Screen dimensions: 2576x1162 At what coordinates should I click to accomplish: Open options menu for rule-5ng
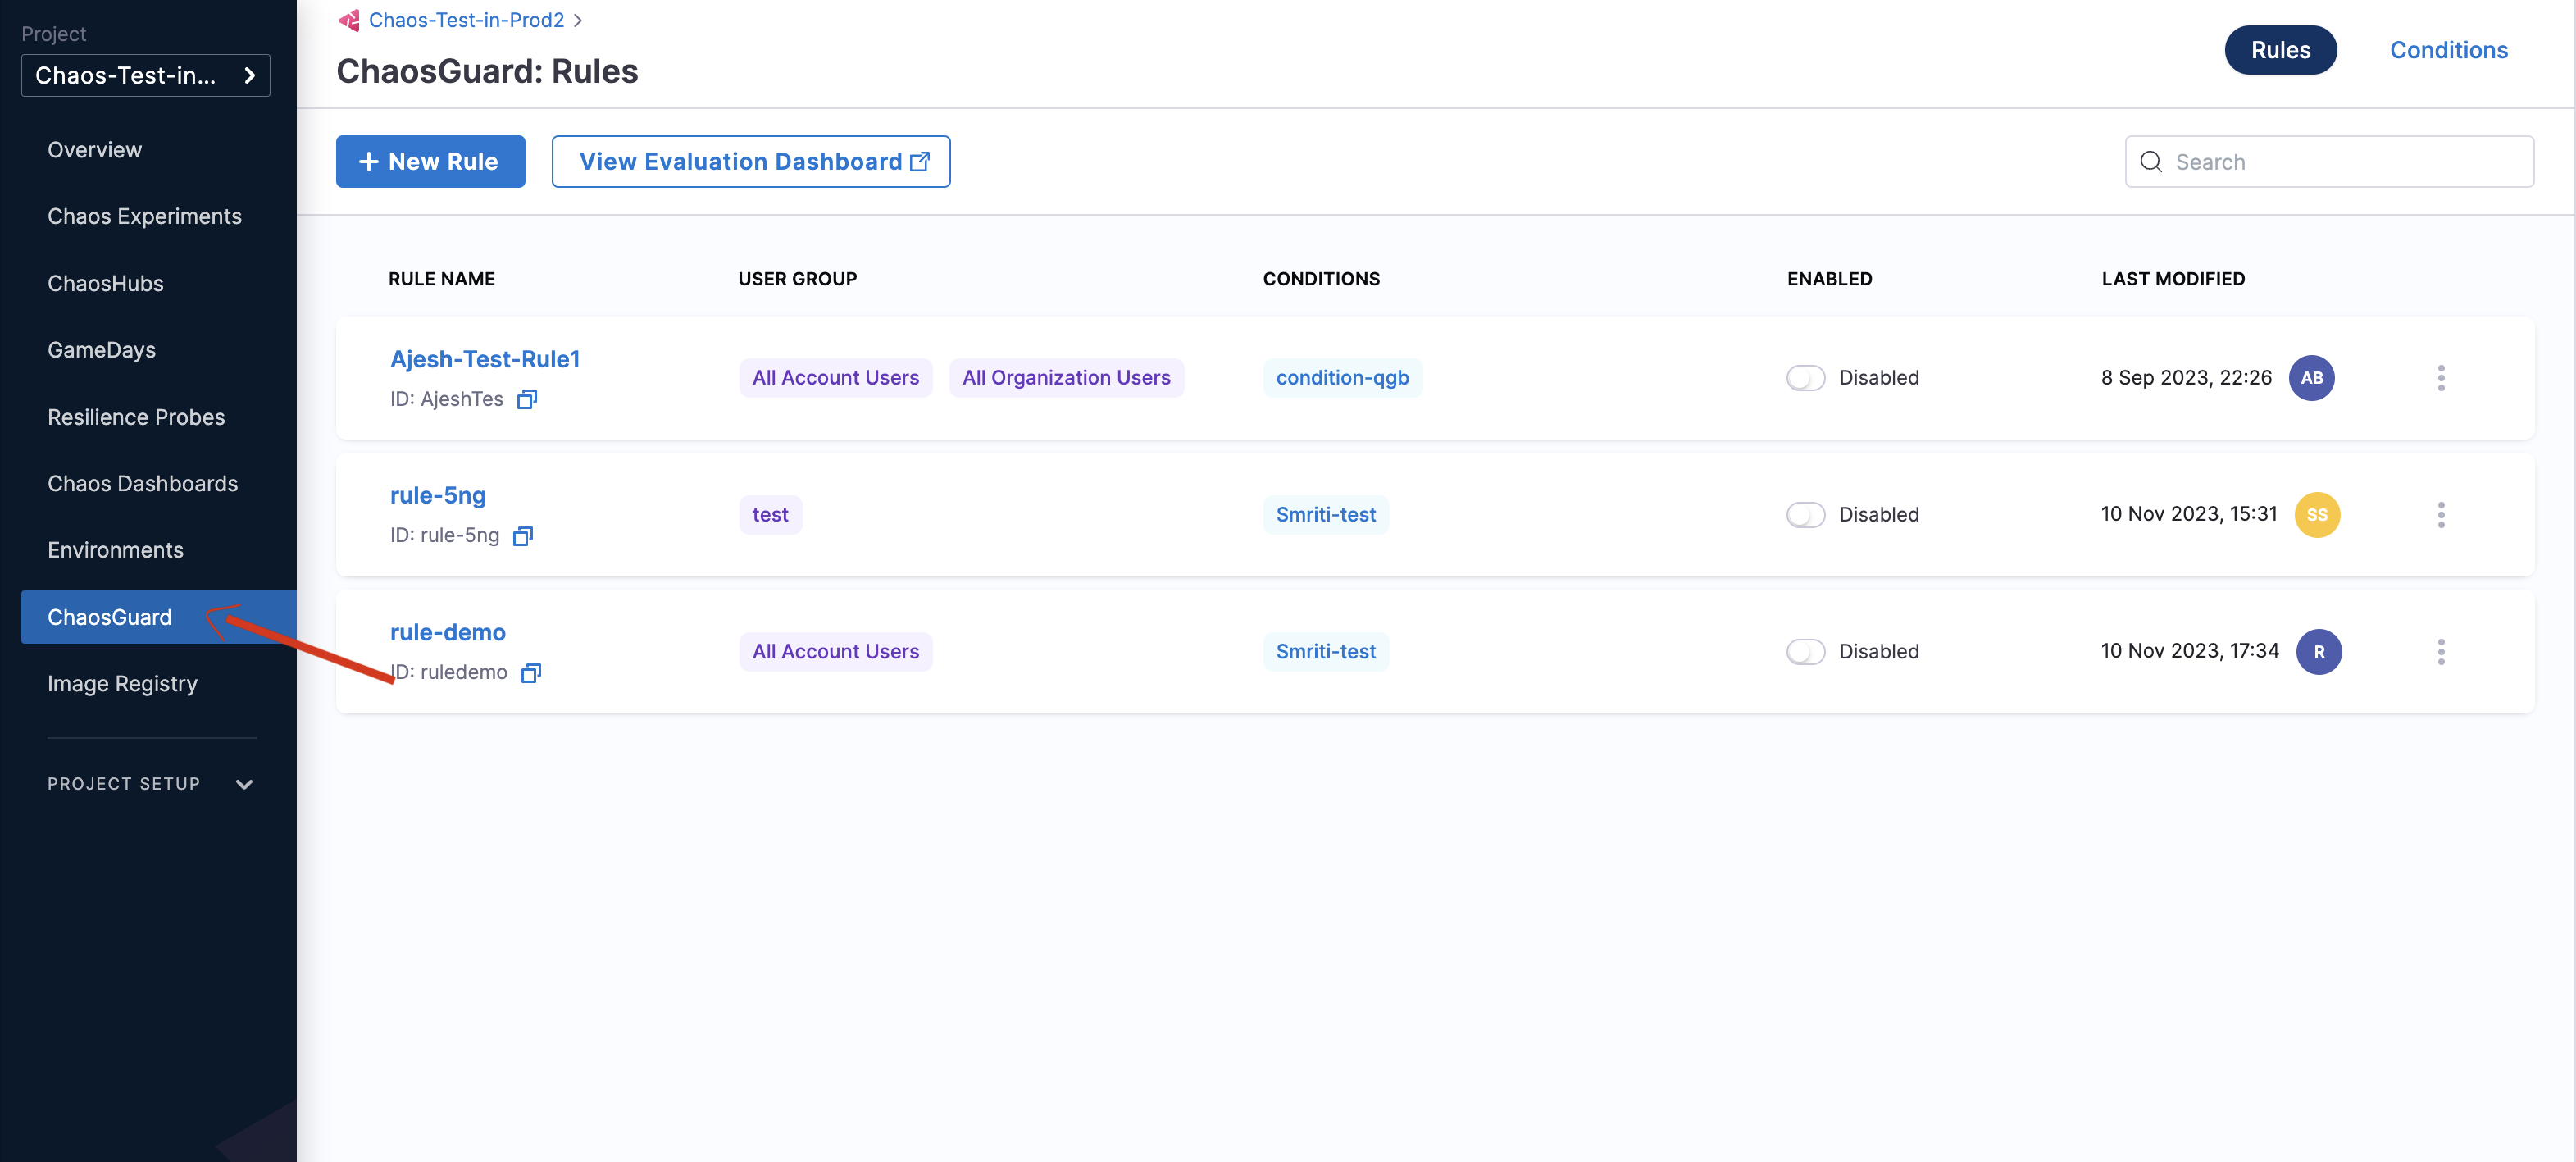pyautogui.click(x=2441, y=515)
